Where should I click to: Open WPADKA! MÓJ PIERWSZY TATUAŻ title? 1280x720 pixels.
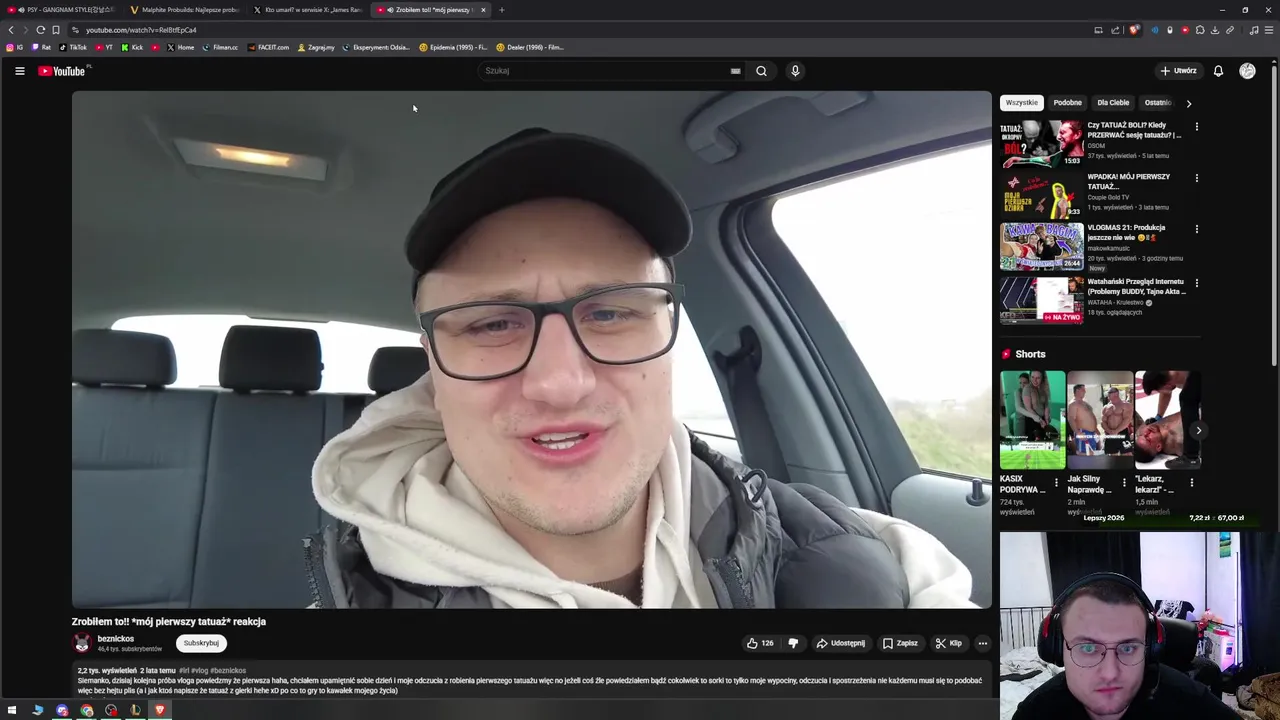[x=1129, y=181]
